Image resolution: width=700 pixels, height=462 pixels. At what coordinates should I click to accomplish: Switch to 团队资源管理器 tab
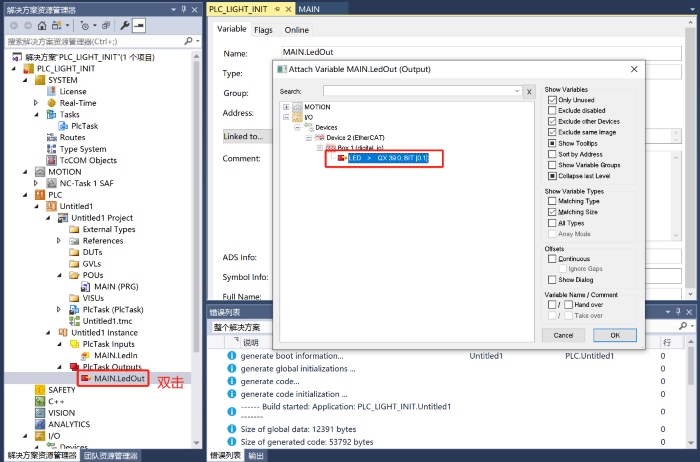tap(111, 456)
